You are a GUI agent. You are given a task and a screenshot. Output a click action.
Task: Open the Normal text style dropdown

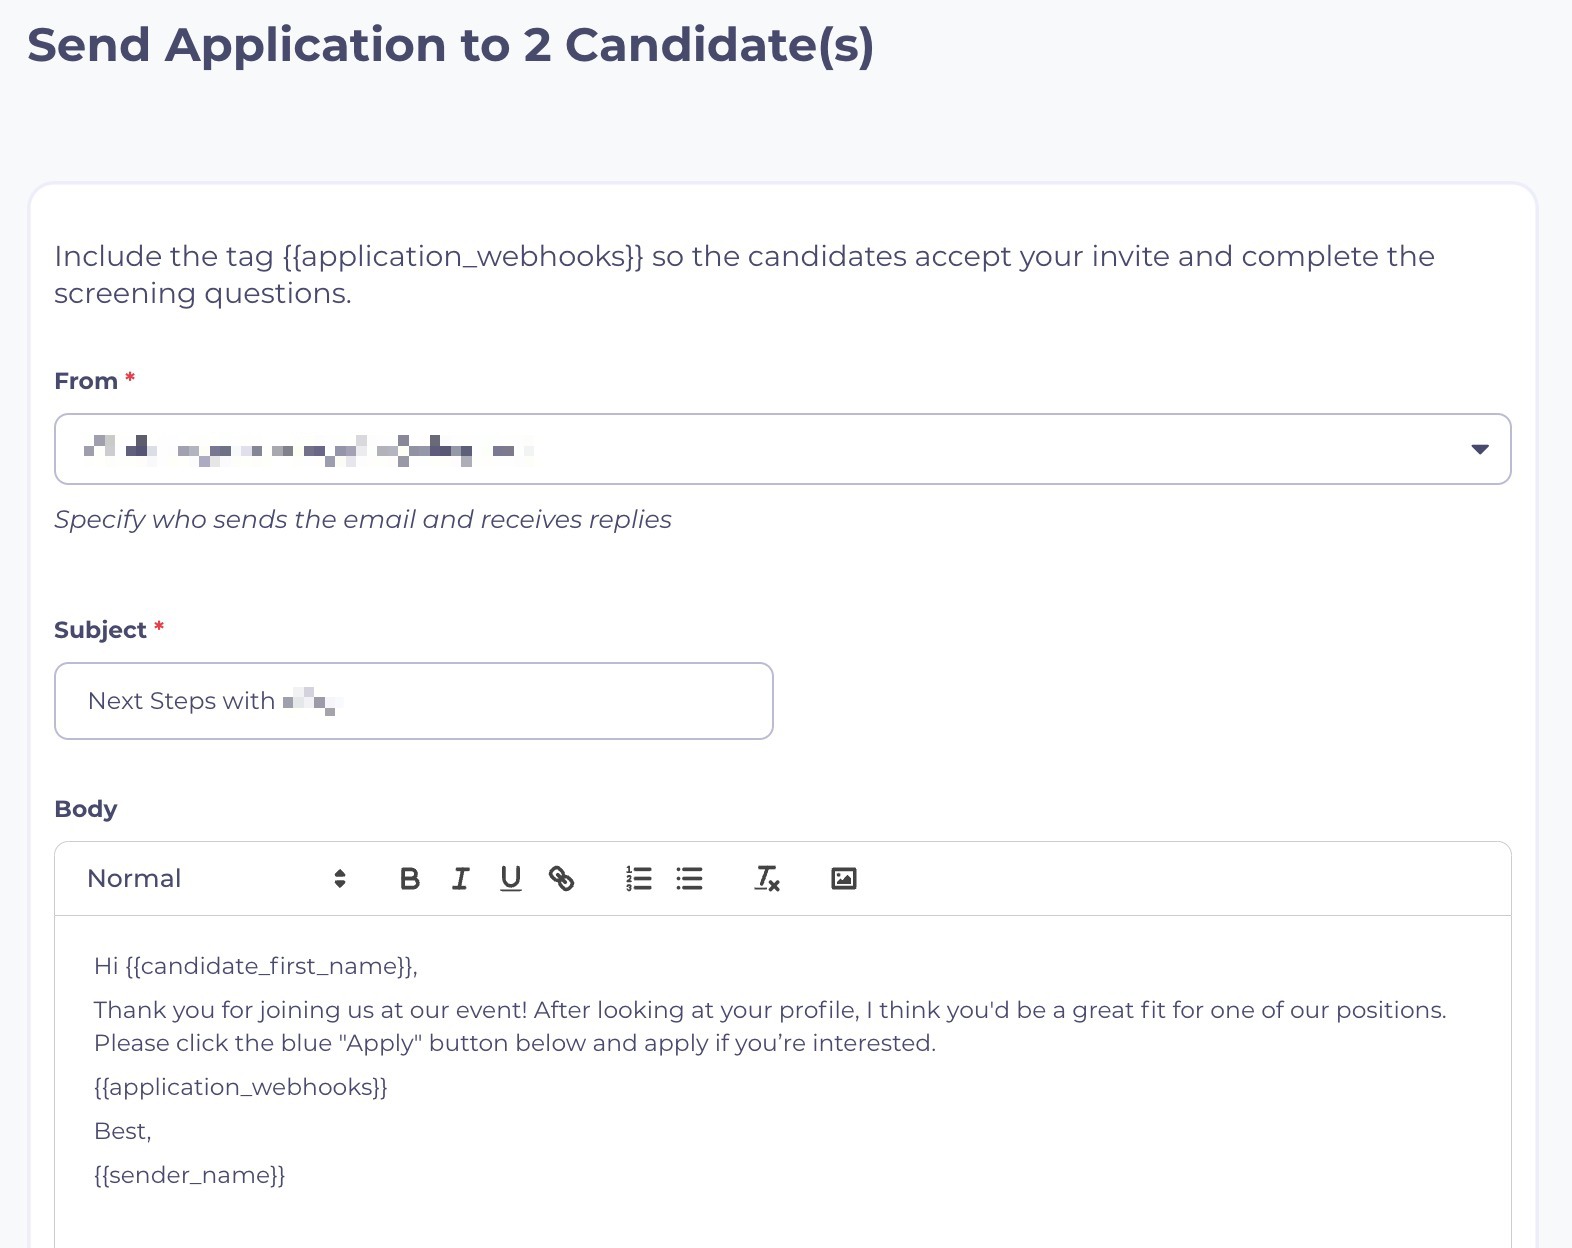pos(216,879)
